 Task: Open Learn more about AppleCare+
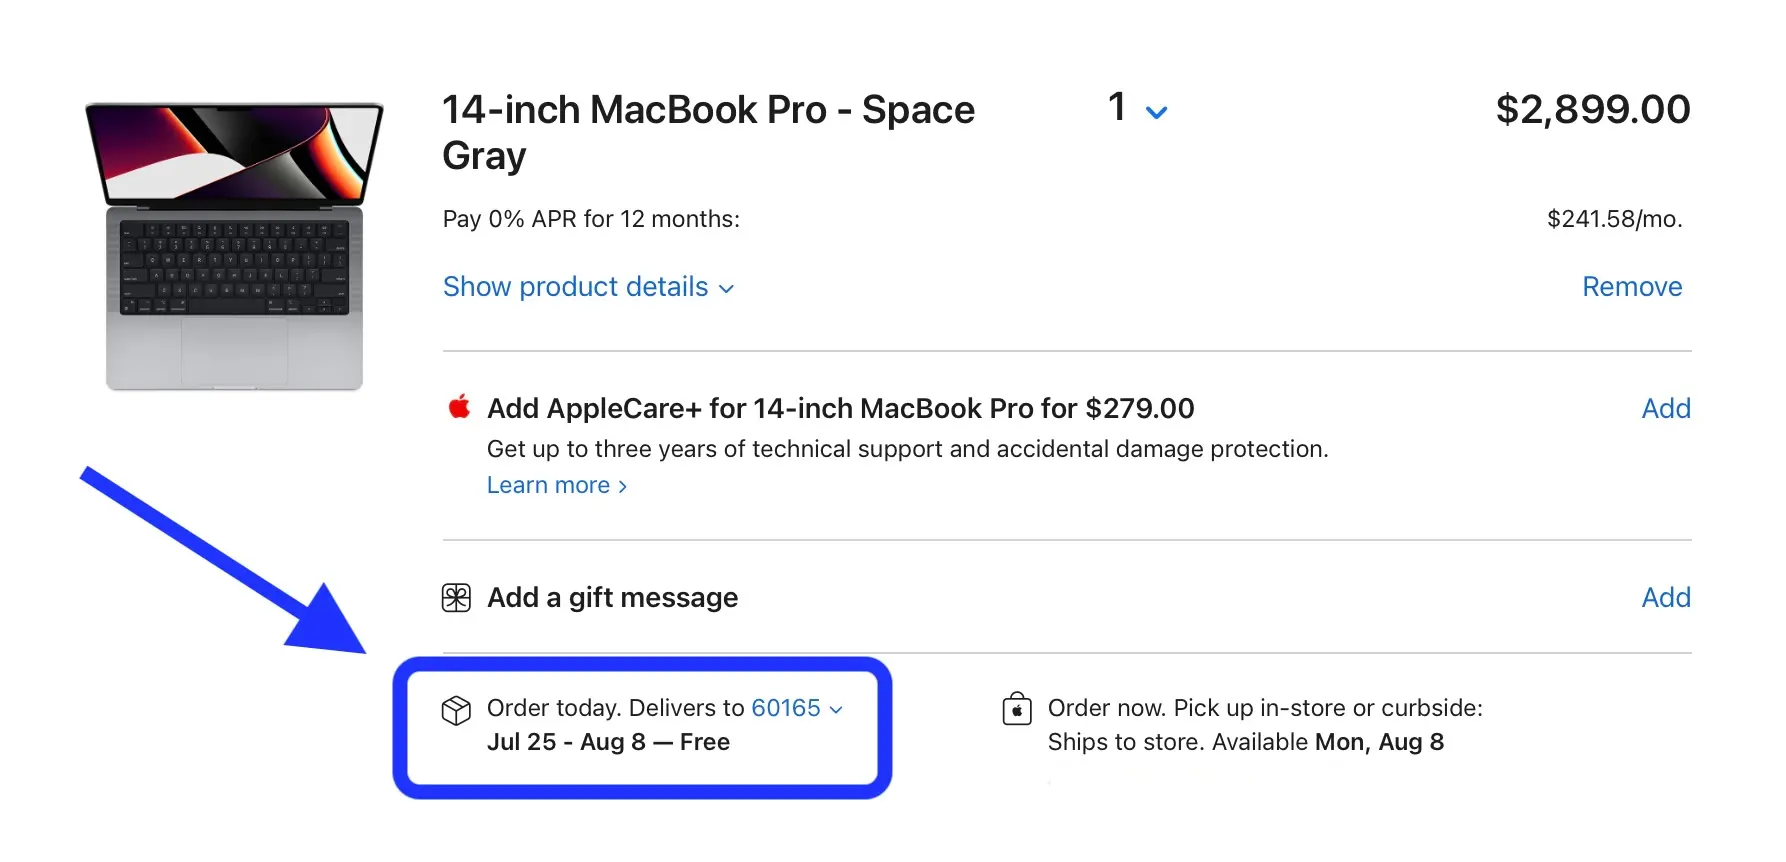[x=556, y=485]
